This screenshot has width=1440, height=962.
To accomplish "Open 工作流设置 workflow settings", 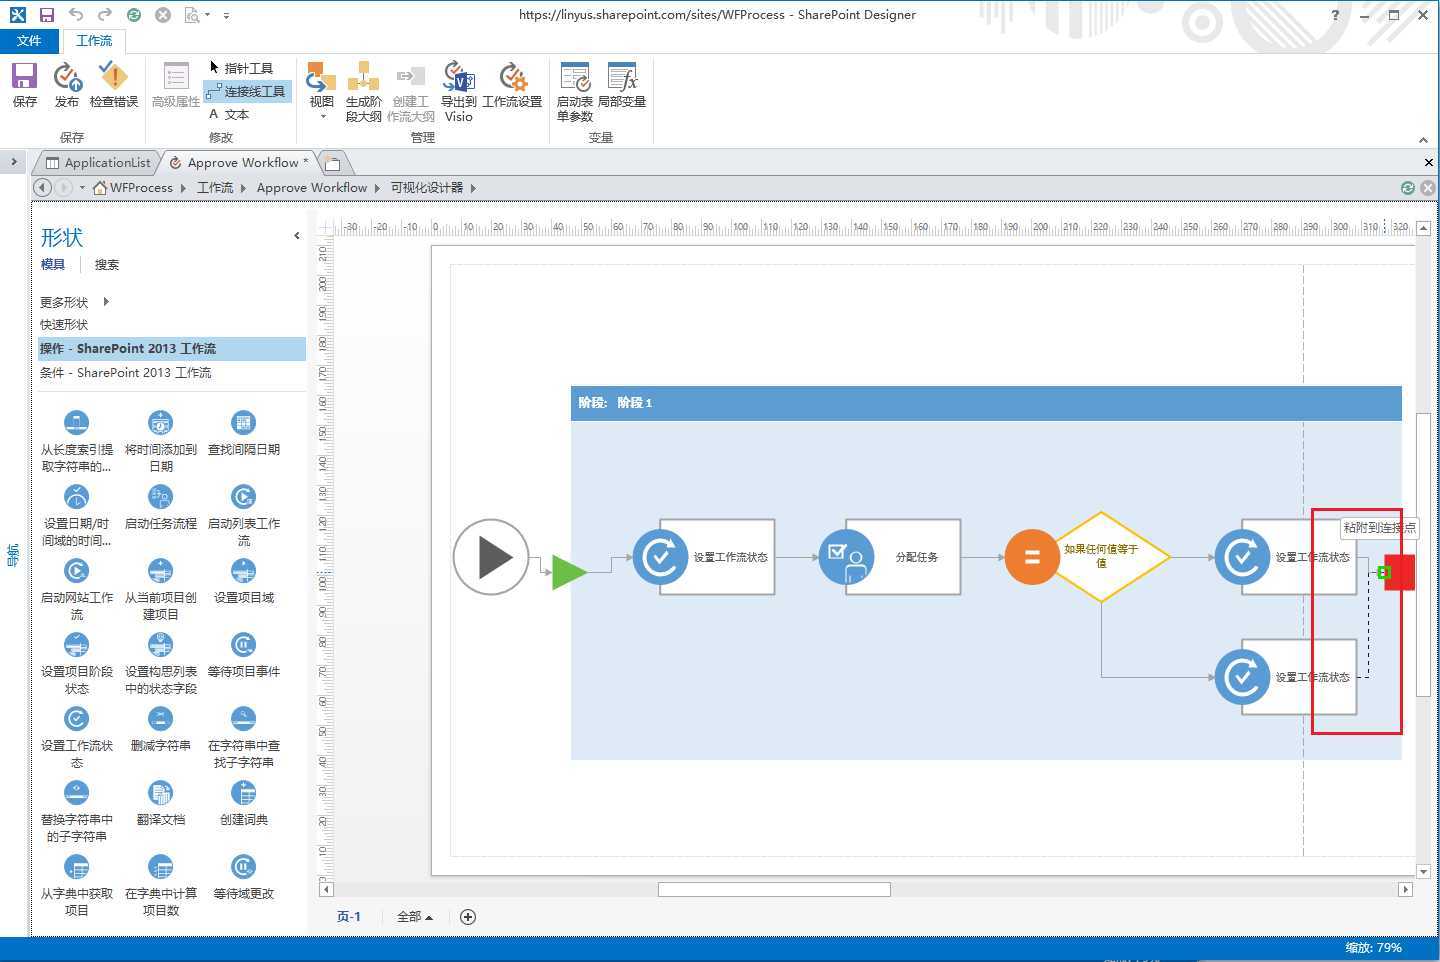I will click(x=512, y=85).
